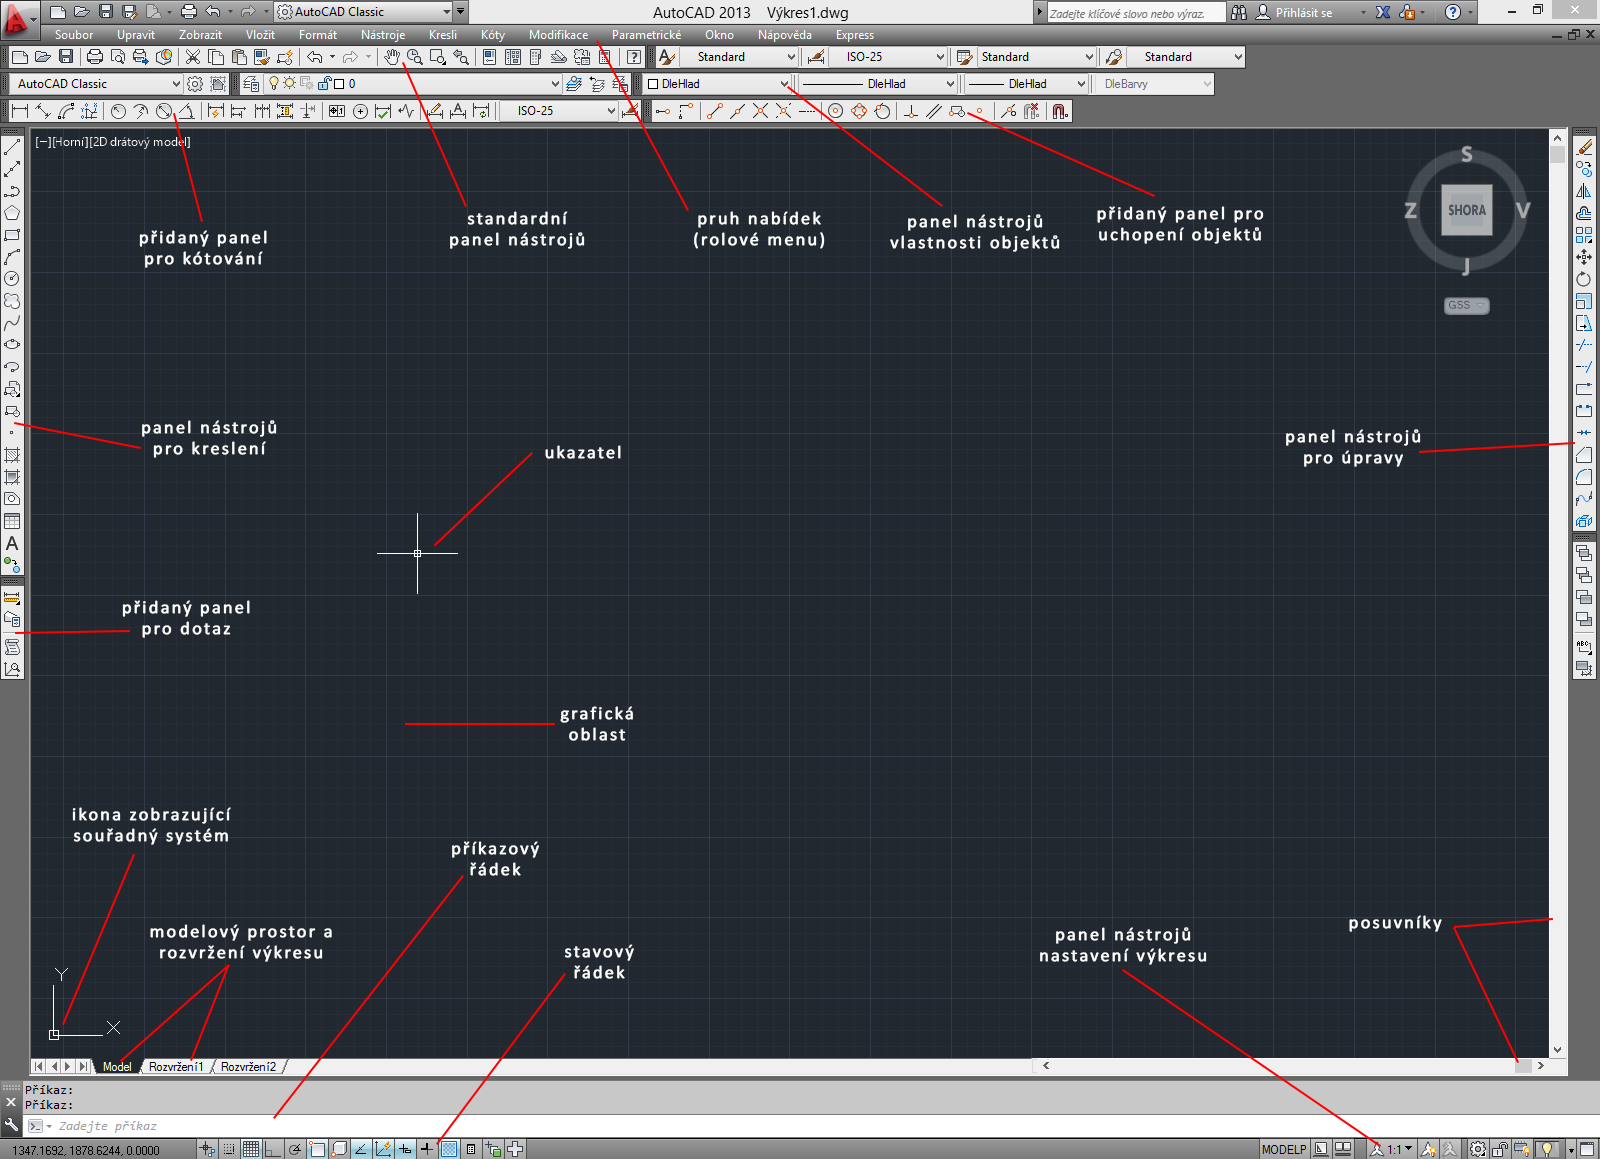
Task: Click the coordinates readout in status bar
Action: tap(86, 1150)
